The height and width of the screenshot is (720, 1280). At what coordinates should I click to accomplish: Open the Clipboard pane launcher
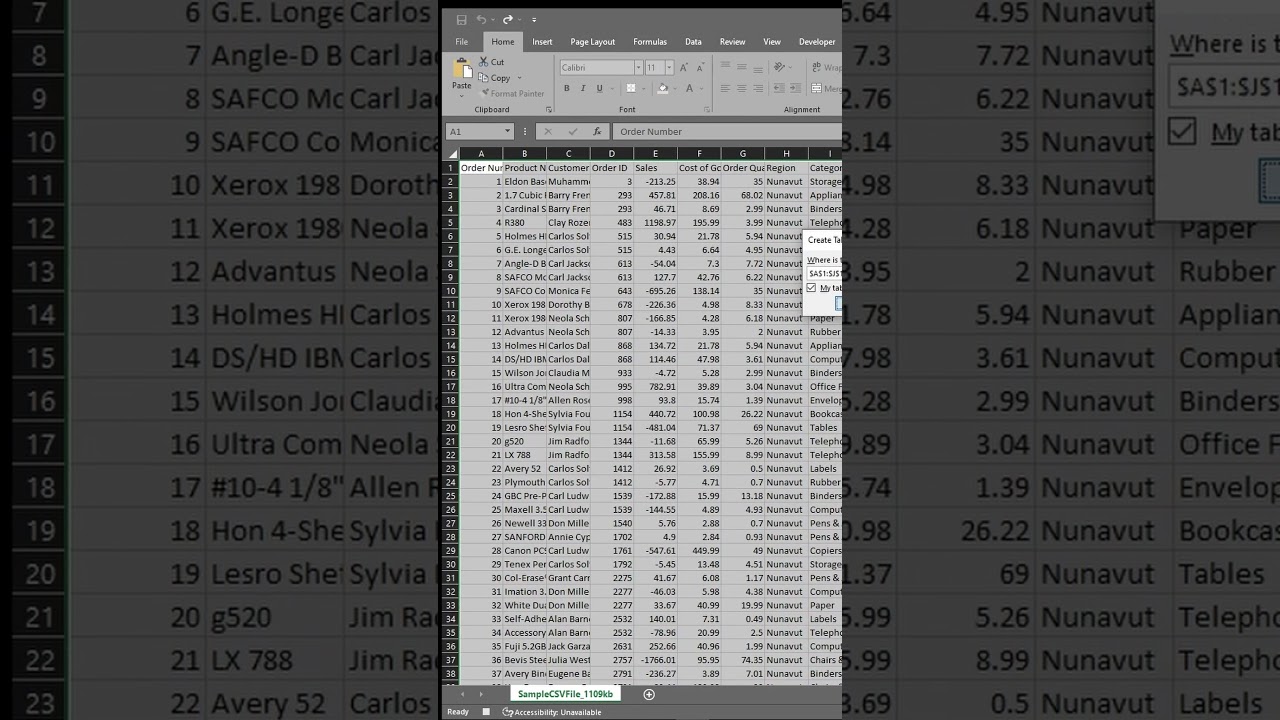point(548,110)
